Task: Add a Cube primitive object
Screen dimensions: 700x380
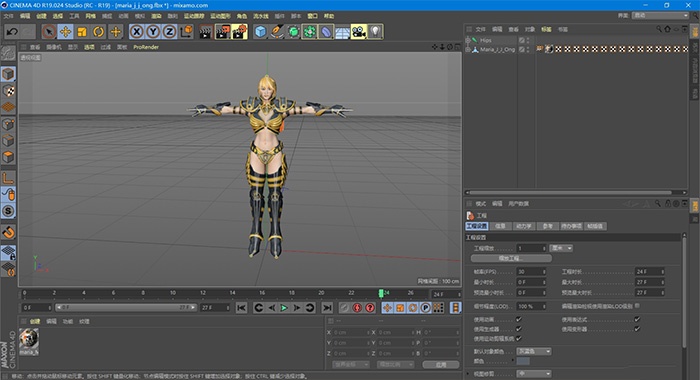Action: pyautogui.click(x=261, y=32)
